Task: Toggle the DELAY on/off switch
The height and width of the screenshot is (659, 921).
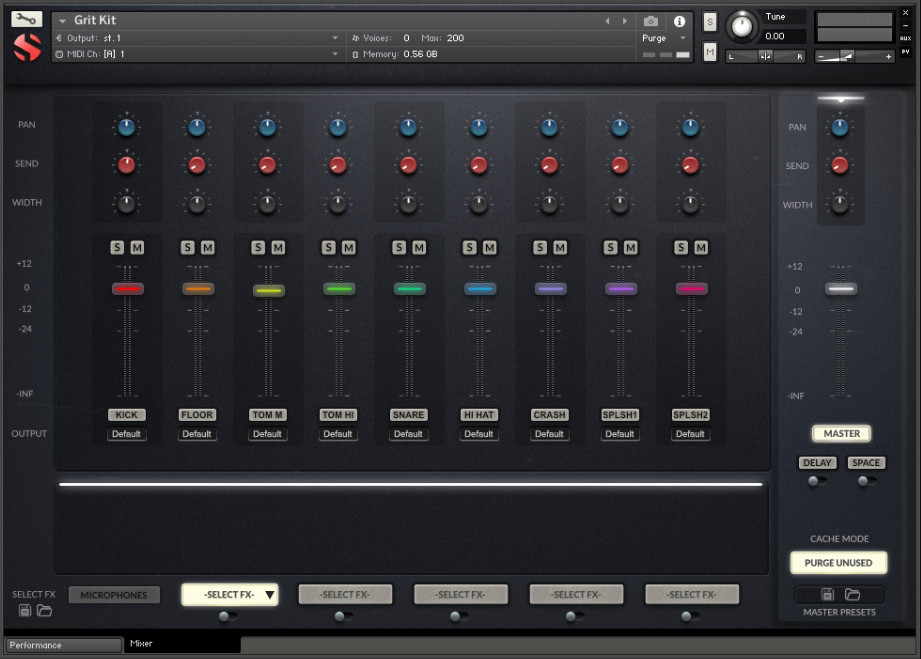Action: [816, 481]
